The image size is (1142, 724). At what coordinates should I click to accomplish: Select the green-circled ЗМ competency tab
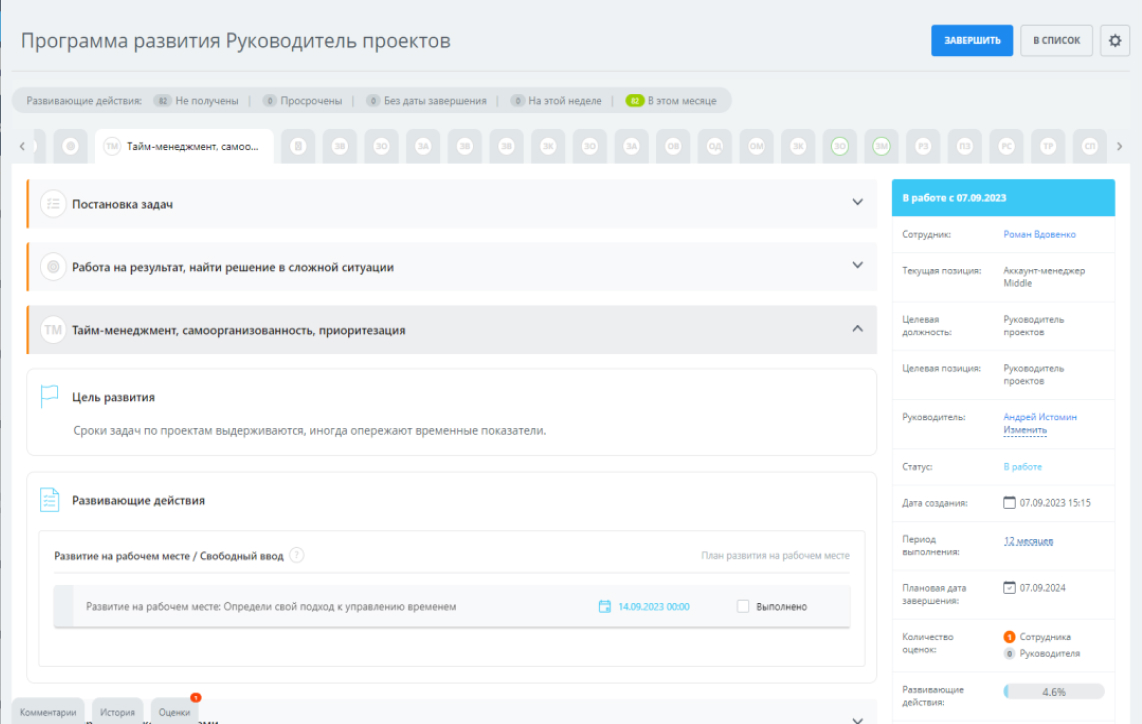881,146
